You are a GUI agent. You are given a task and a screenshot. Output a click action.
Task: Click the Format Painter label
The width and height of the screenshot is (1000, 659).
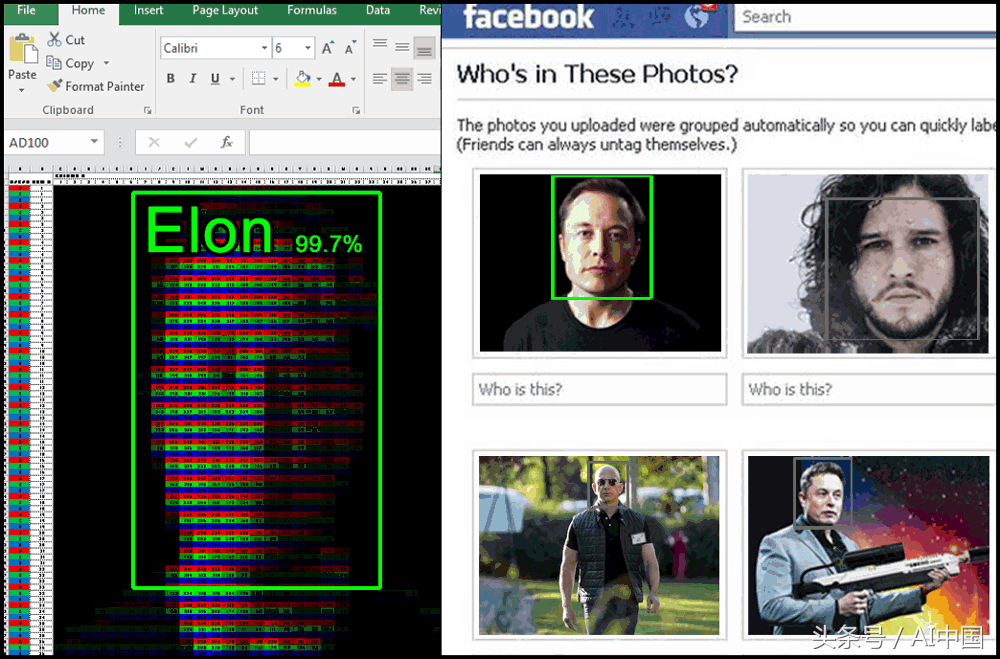pyautogui.click(x=105, y=86)
